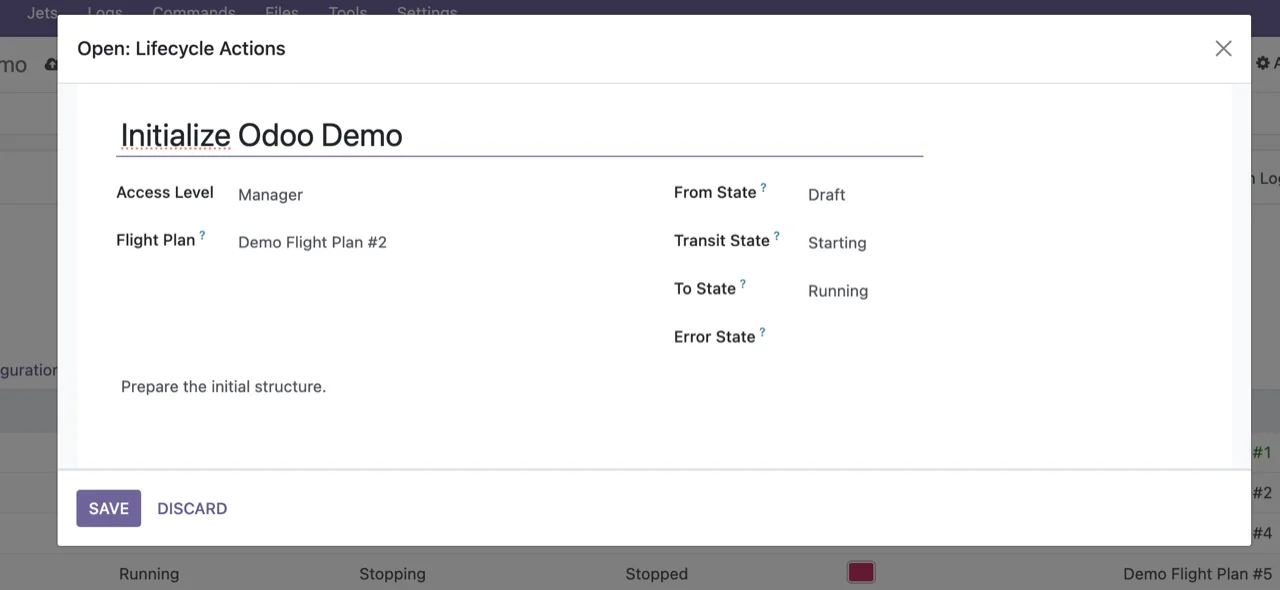The height and width of the screenshot is (590, 1280).
Task: Close the Lifecycle Actions dialog
Action: point(1223,49)
